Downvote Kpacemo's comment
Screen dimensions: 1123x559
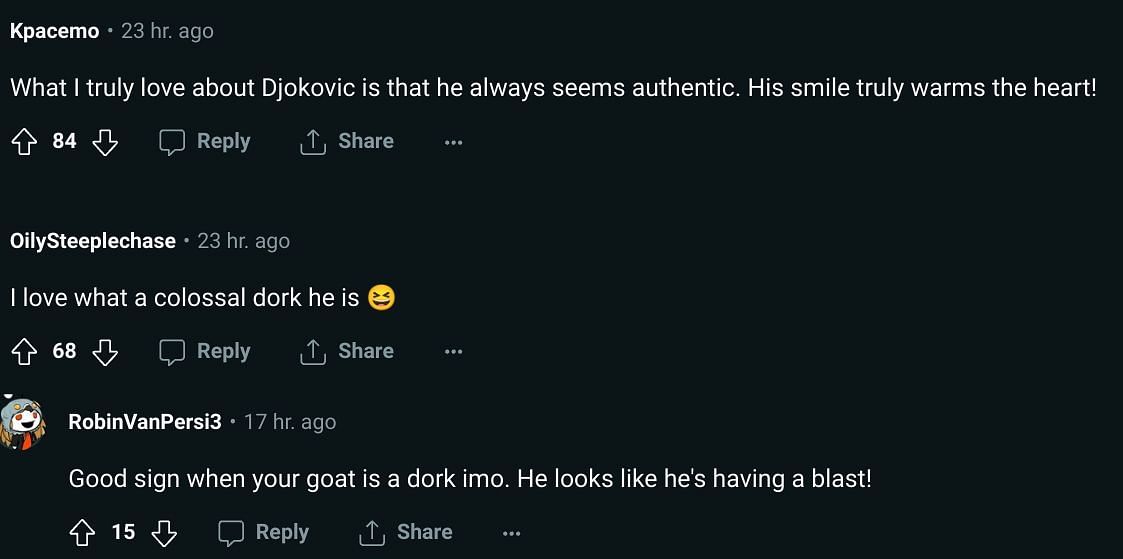click(105, 142)
